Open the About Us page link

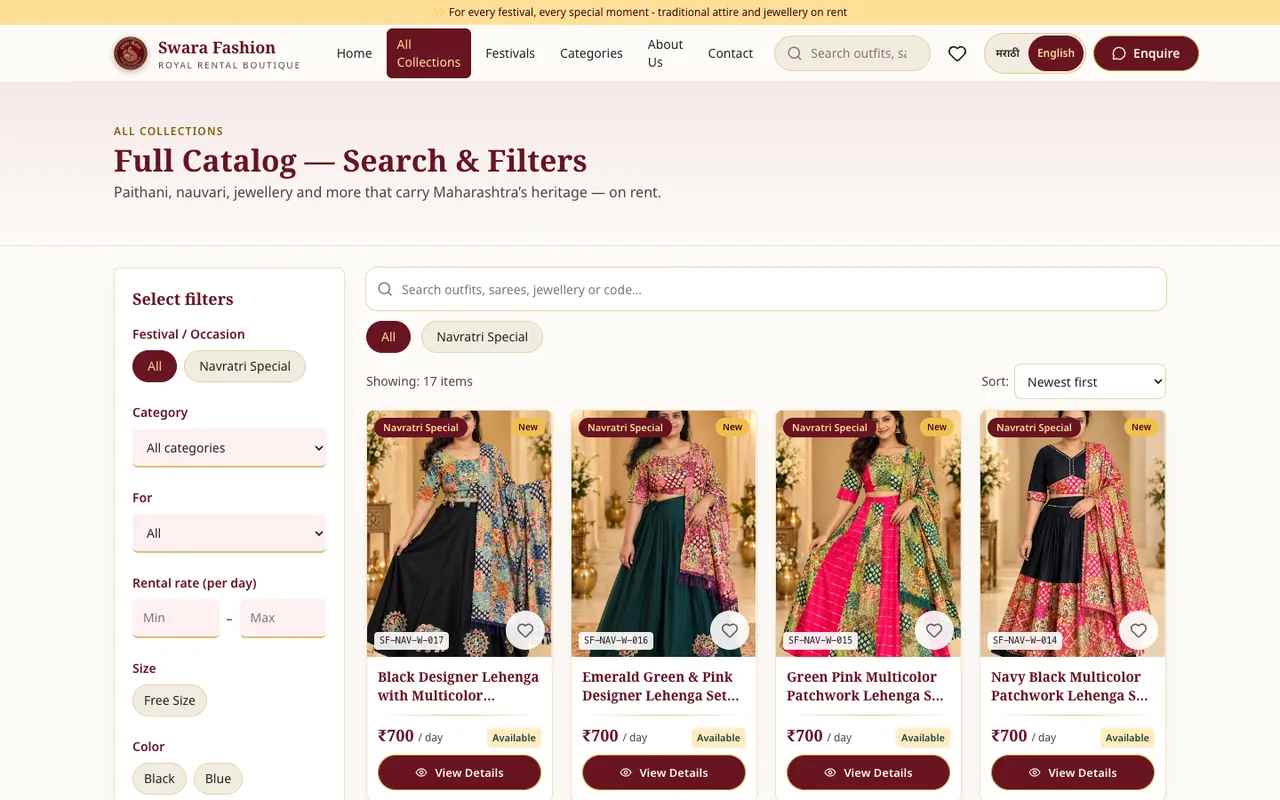tap(665, 53)
